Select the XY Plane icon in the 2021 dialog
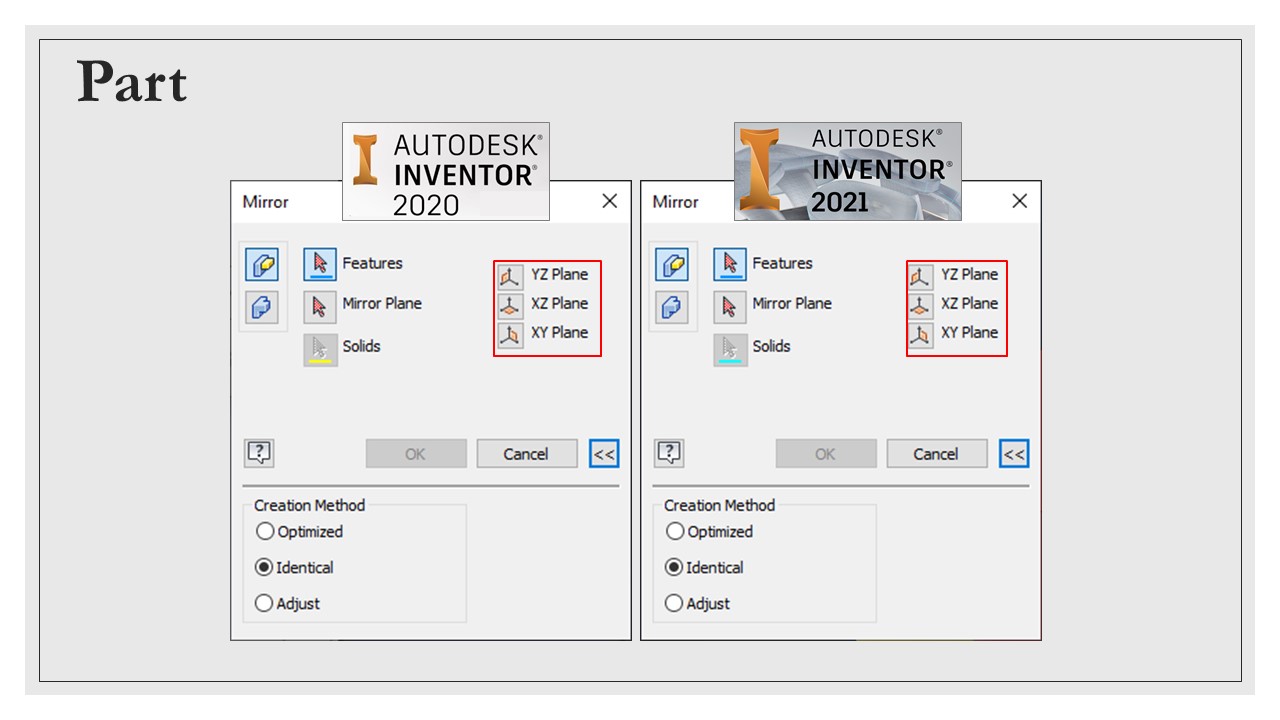The height and width of the screenshot is (720, 1280). tap(919, 334)
